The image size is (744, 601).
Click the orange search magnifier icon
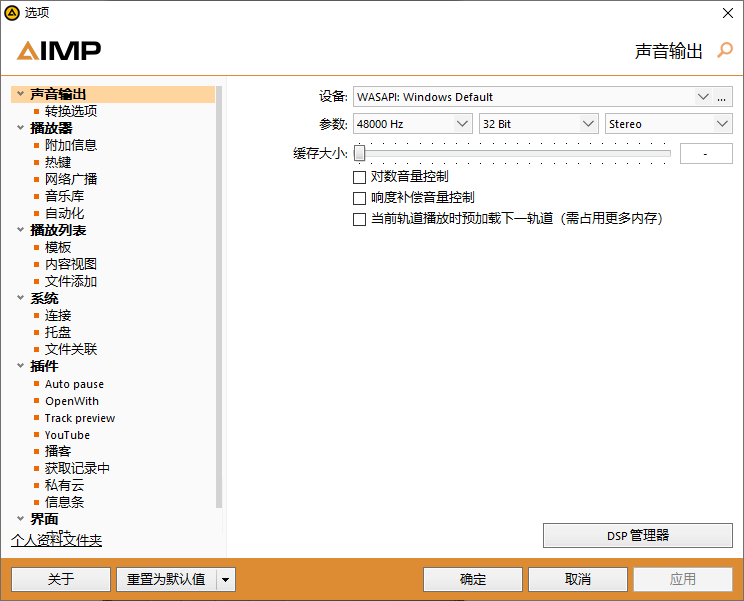point(725,50)
